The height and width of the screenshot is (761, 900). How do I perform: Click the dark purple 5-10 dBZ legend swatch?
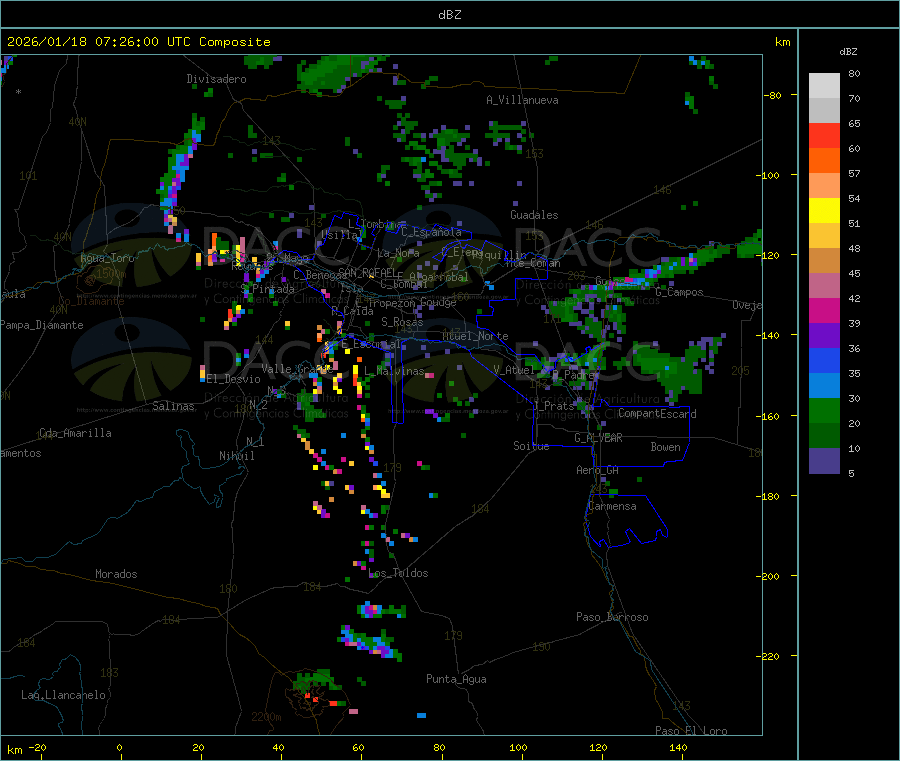point(824,460)
